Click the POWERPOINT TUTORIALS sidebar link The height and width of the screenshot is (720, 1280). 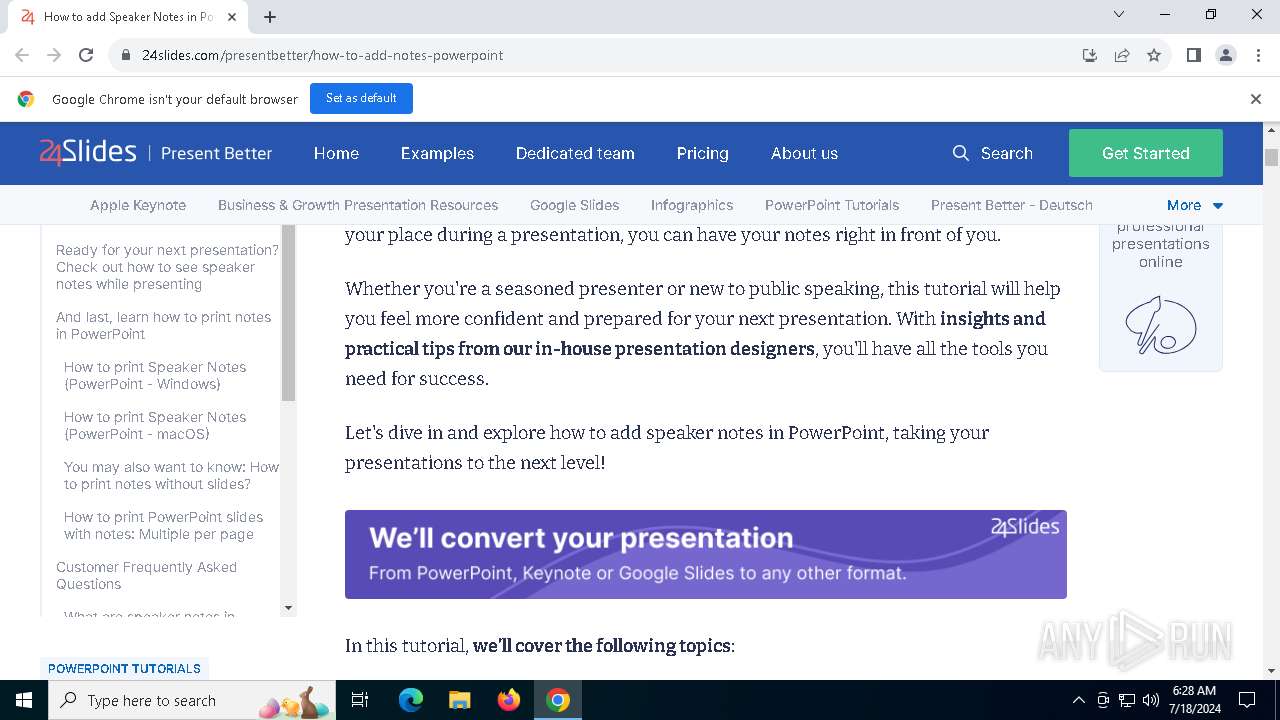(124, 668)
